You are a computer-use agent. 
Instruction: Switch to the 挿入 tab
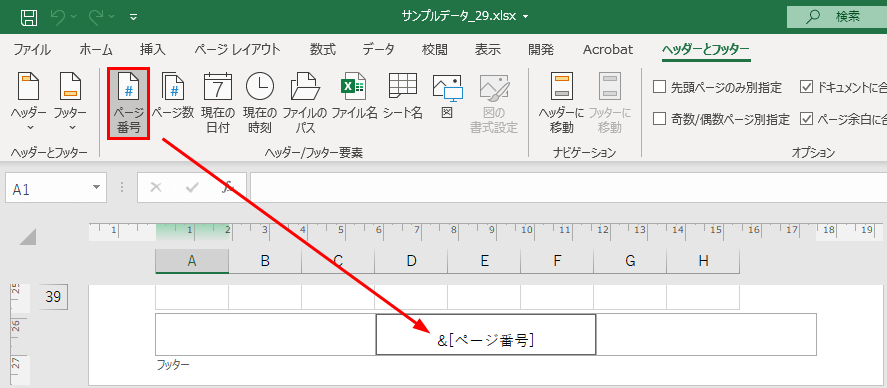[x=153, y=50]
